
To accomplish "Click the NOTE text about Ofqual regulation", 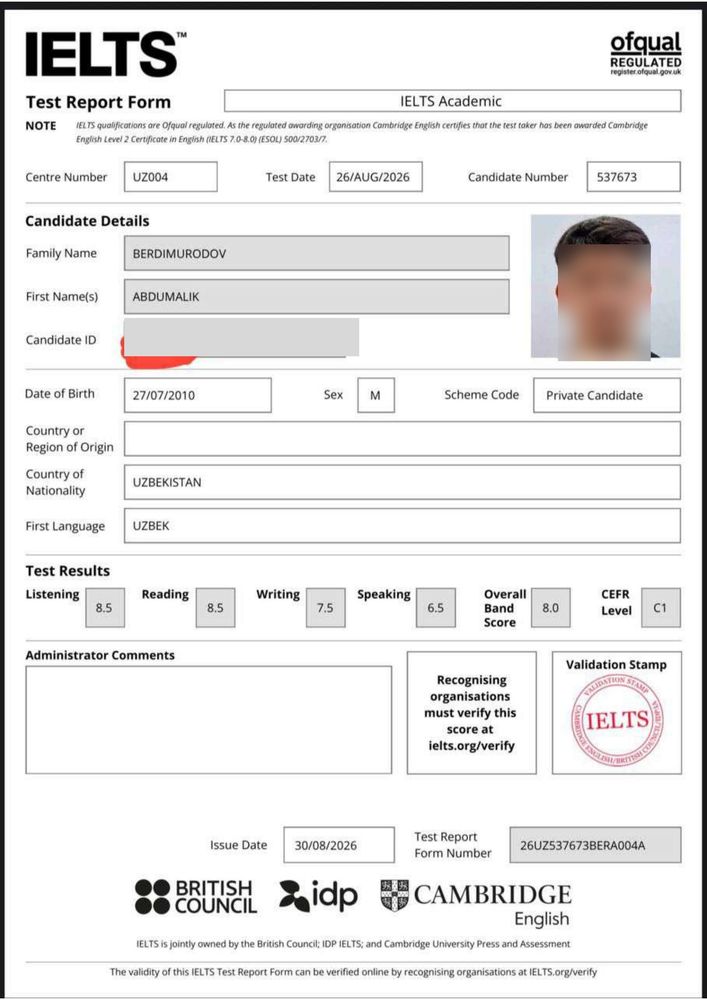I will (361, 132).
